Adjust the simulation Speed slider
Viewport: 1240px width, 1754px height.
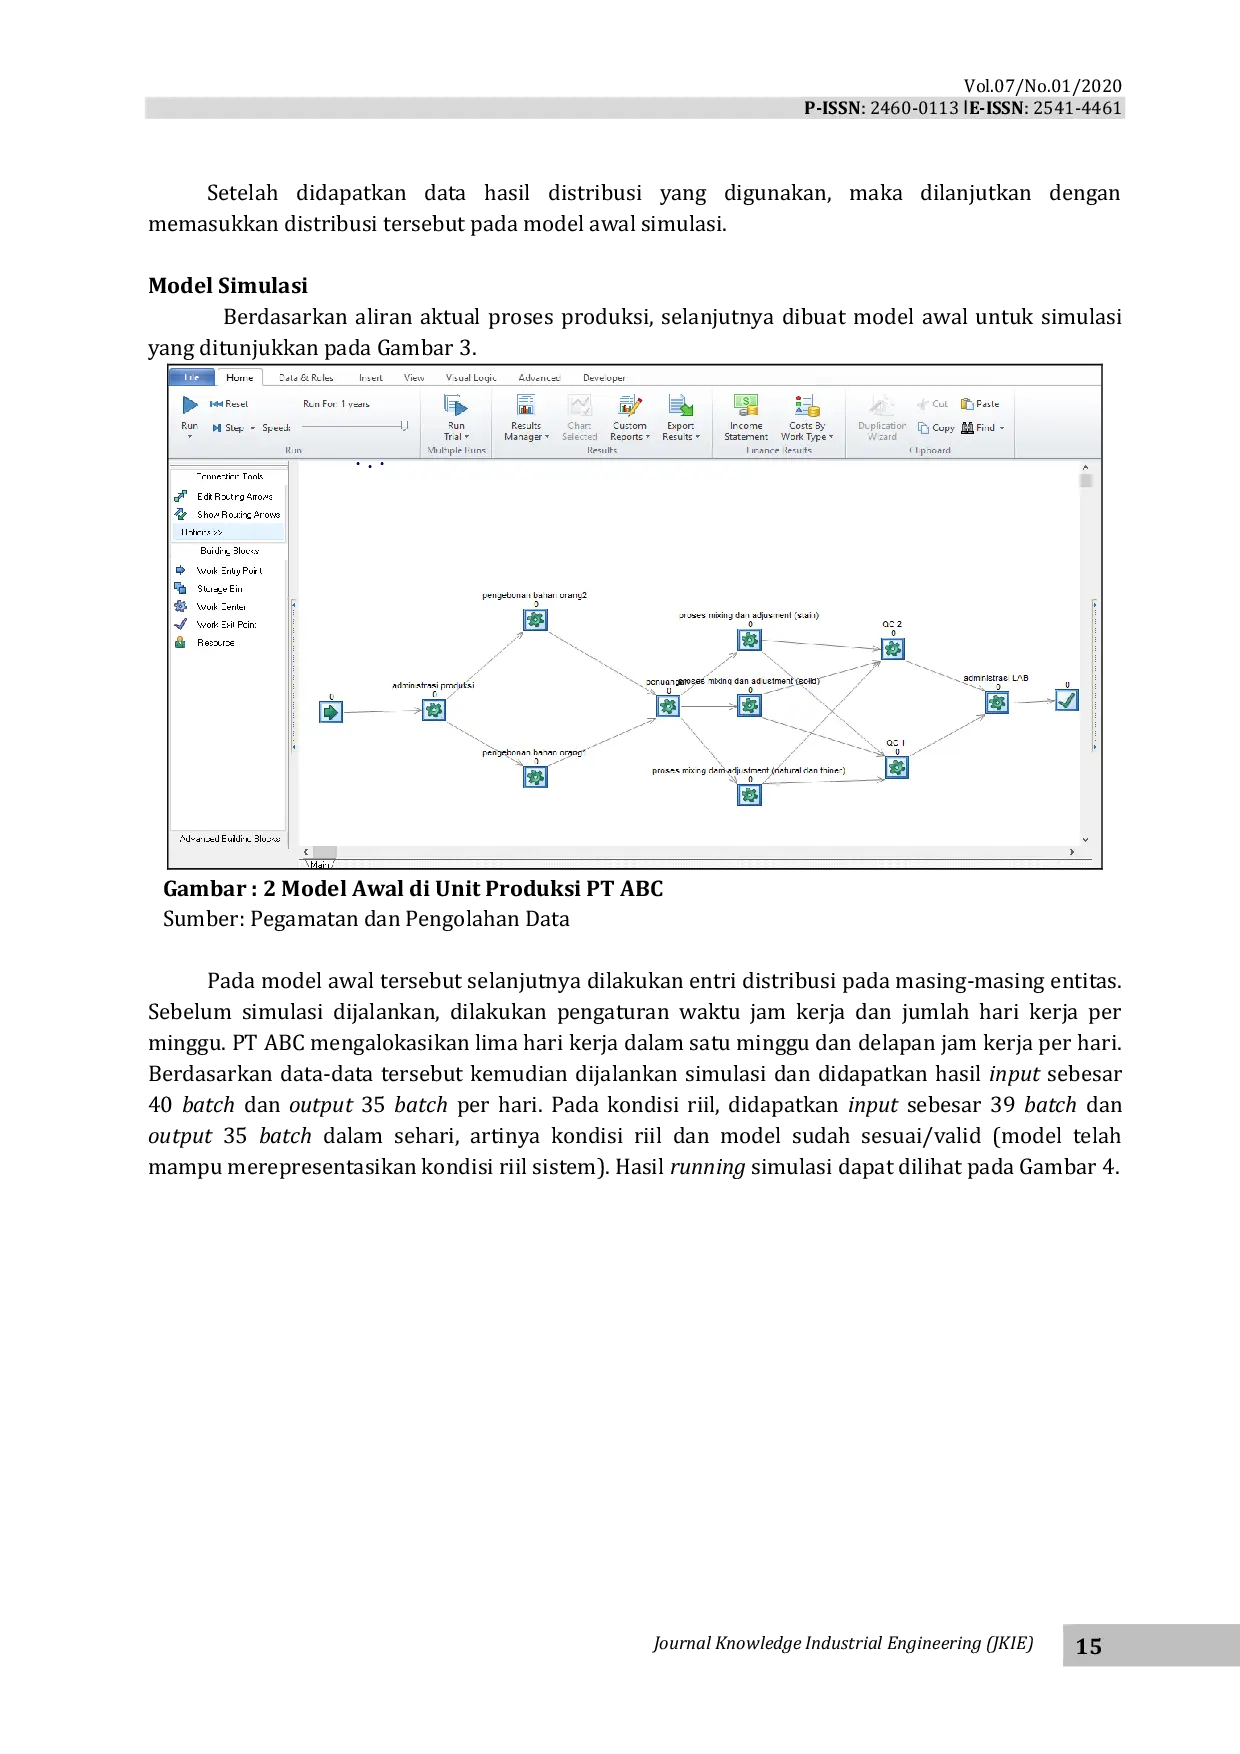click(x=403, y=427)
